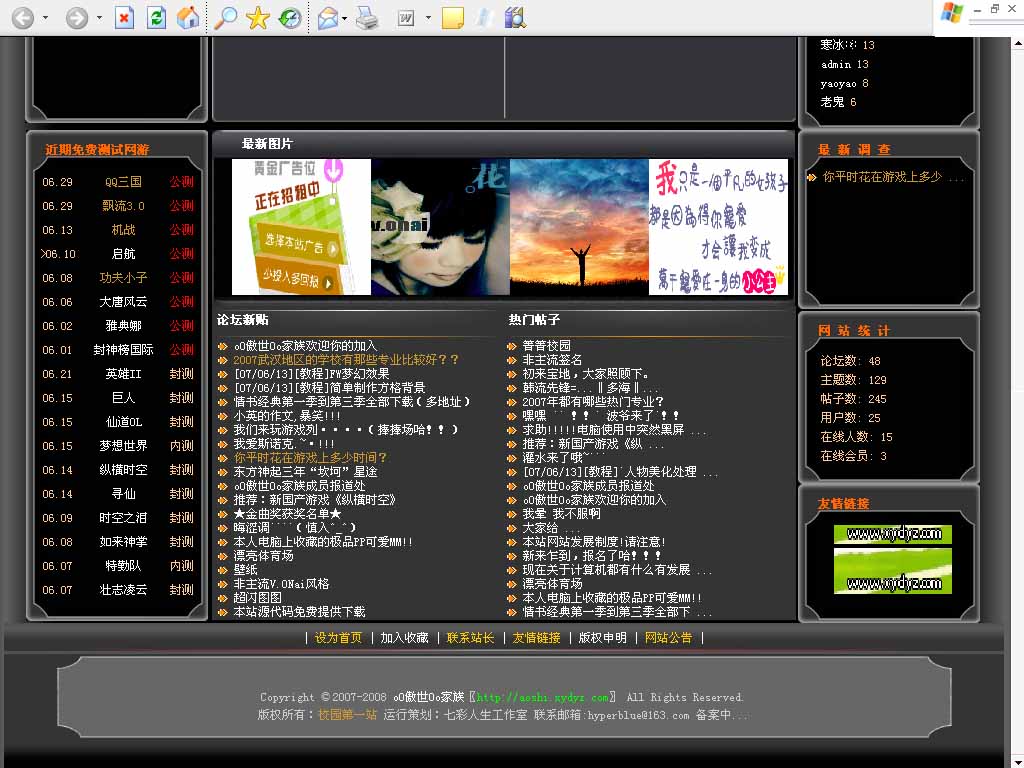Click 联系站长 in the footer menu
The width and height of the screenshot is (1024, 768).
point(470,637)
